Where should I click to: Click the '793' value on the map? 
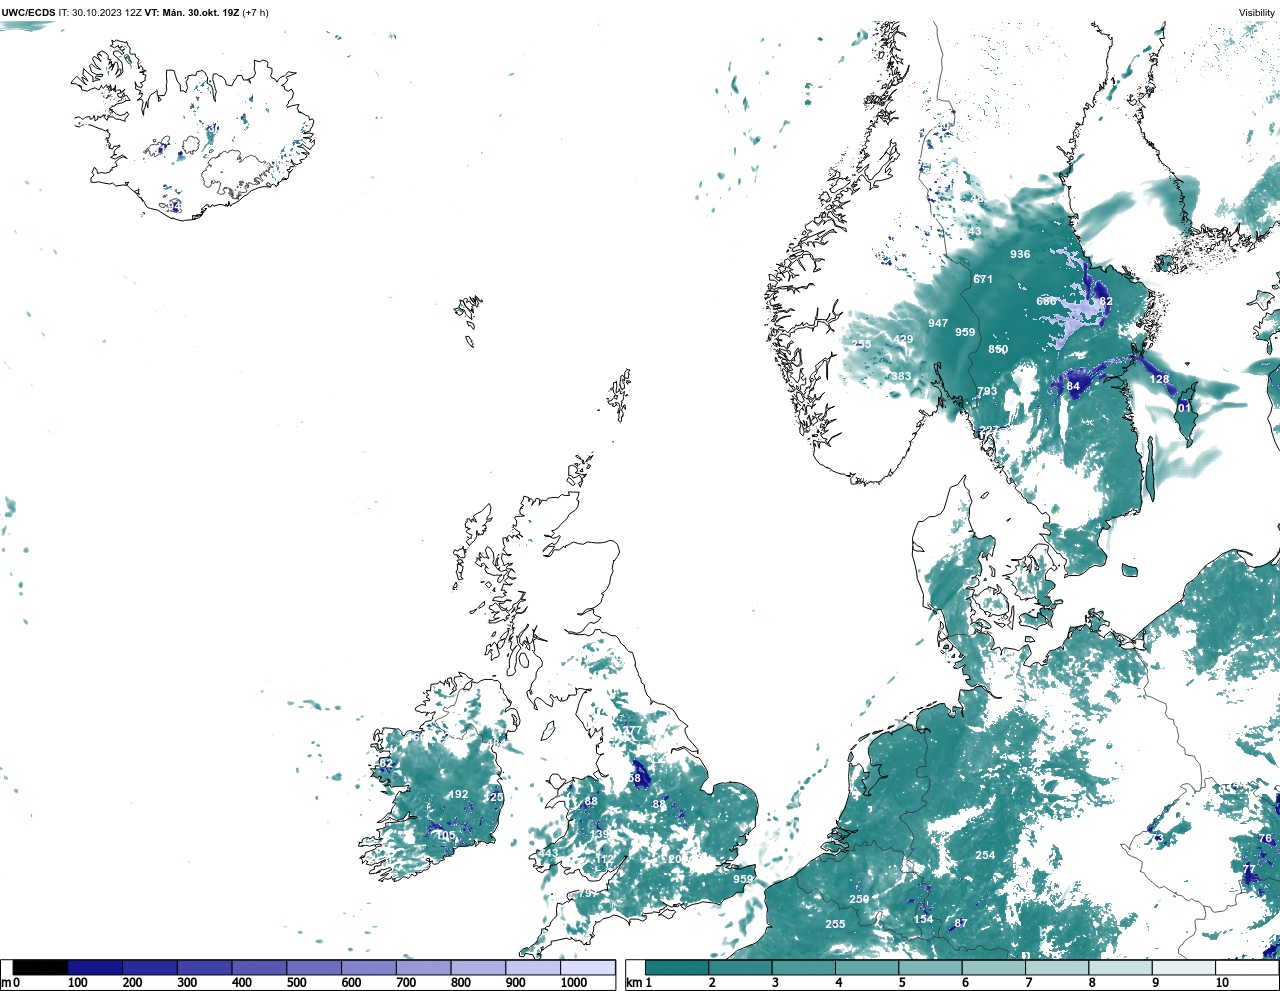point(987,391)
